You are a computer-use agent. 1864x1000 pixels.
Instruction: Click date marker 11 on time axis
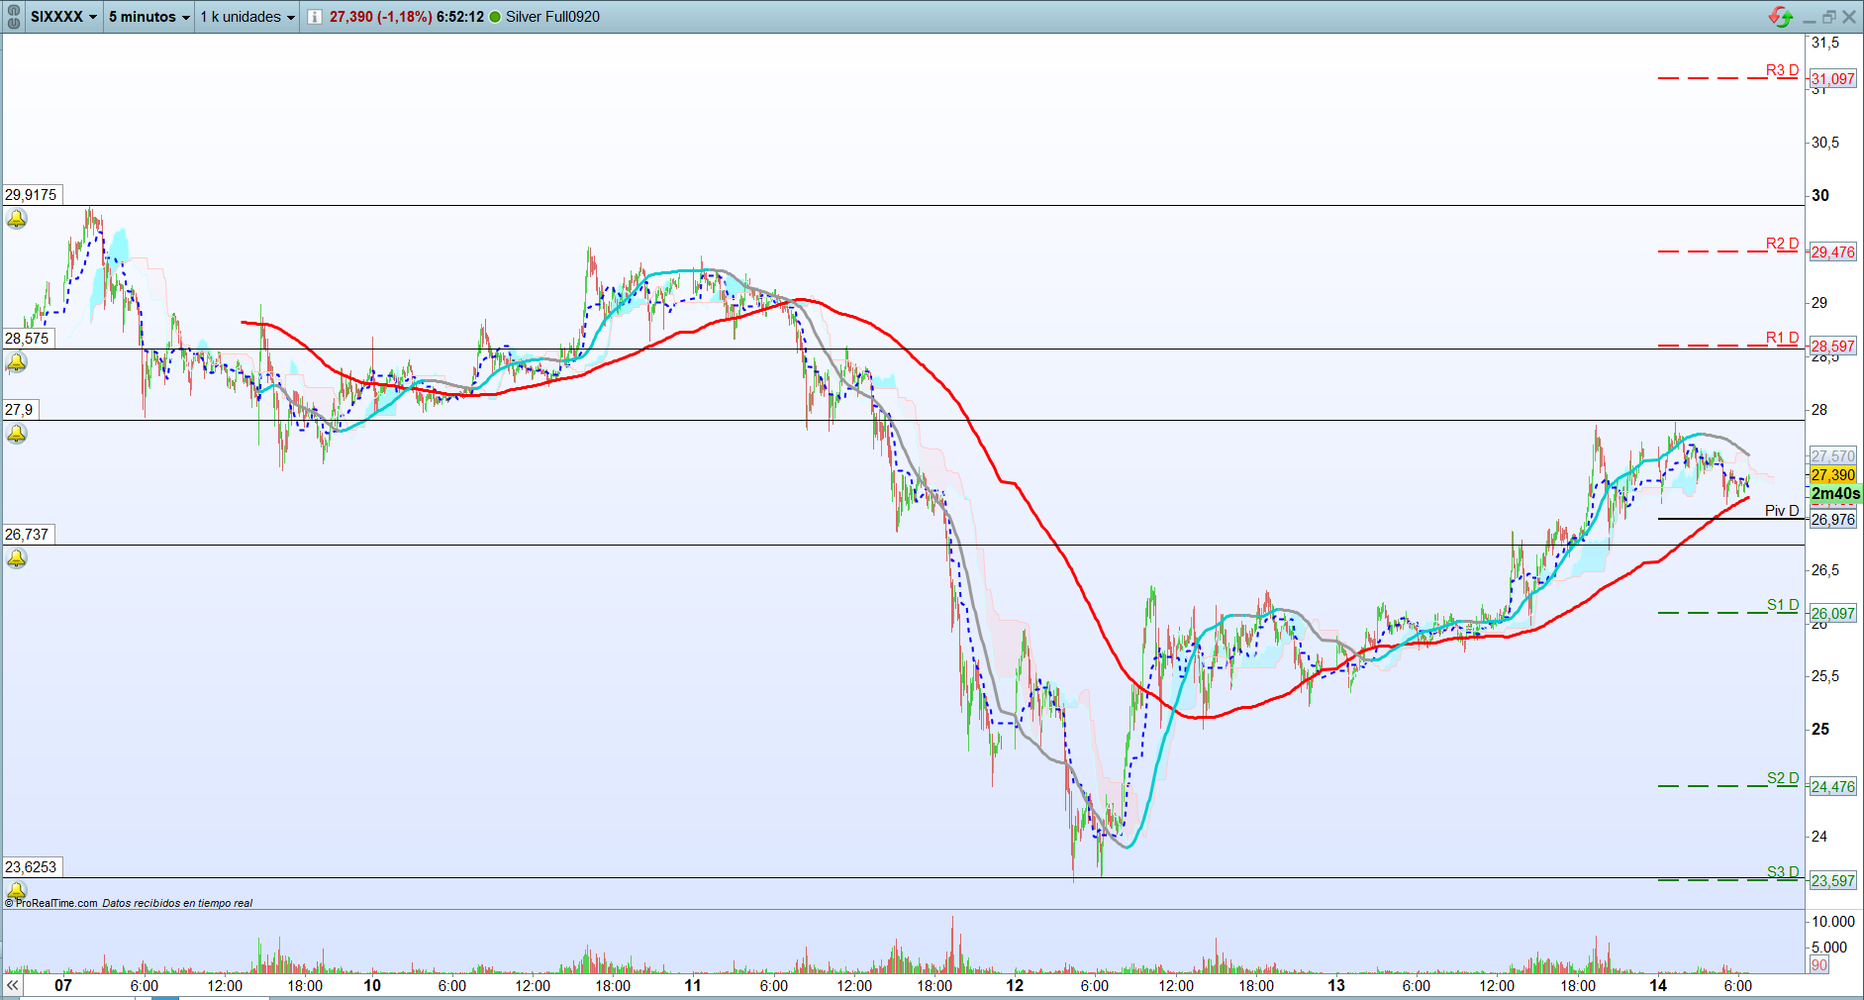click(693, 986)
